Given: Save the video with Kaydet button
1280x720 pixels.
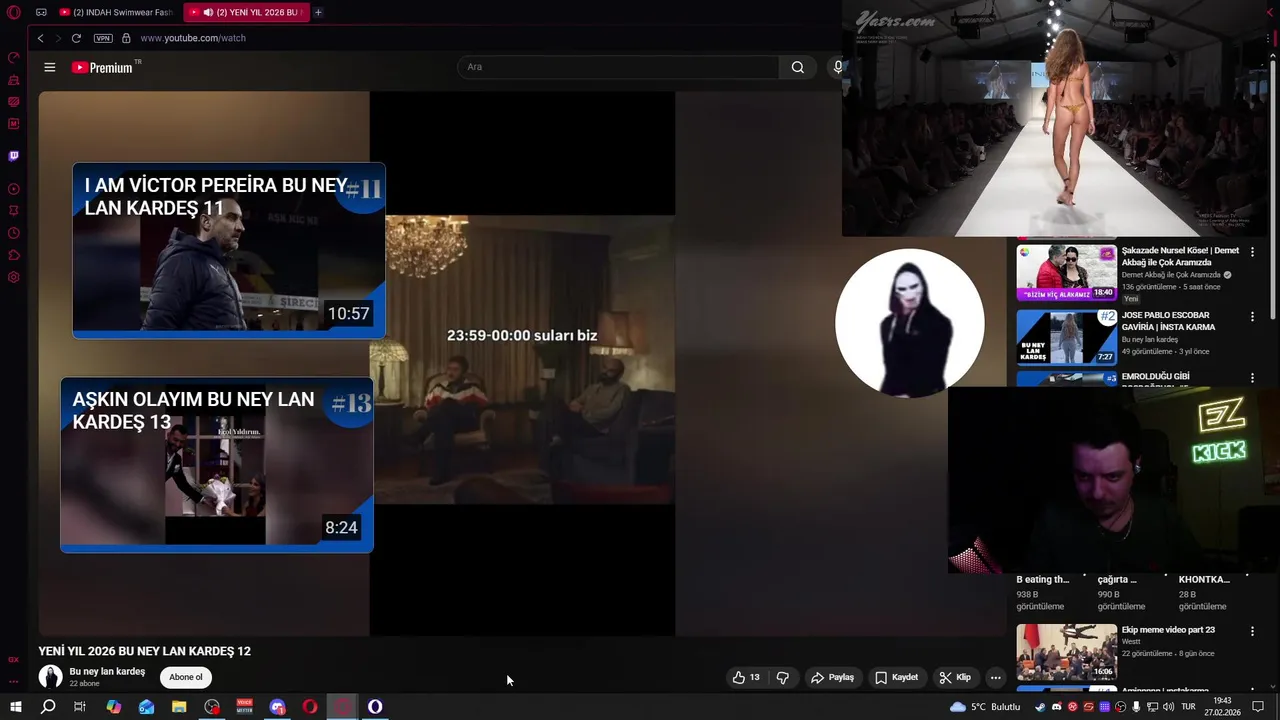Looking at the screenshot, I should coord(896,677).
